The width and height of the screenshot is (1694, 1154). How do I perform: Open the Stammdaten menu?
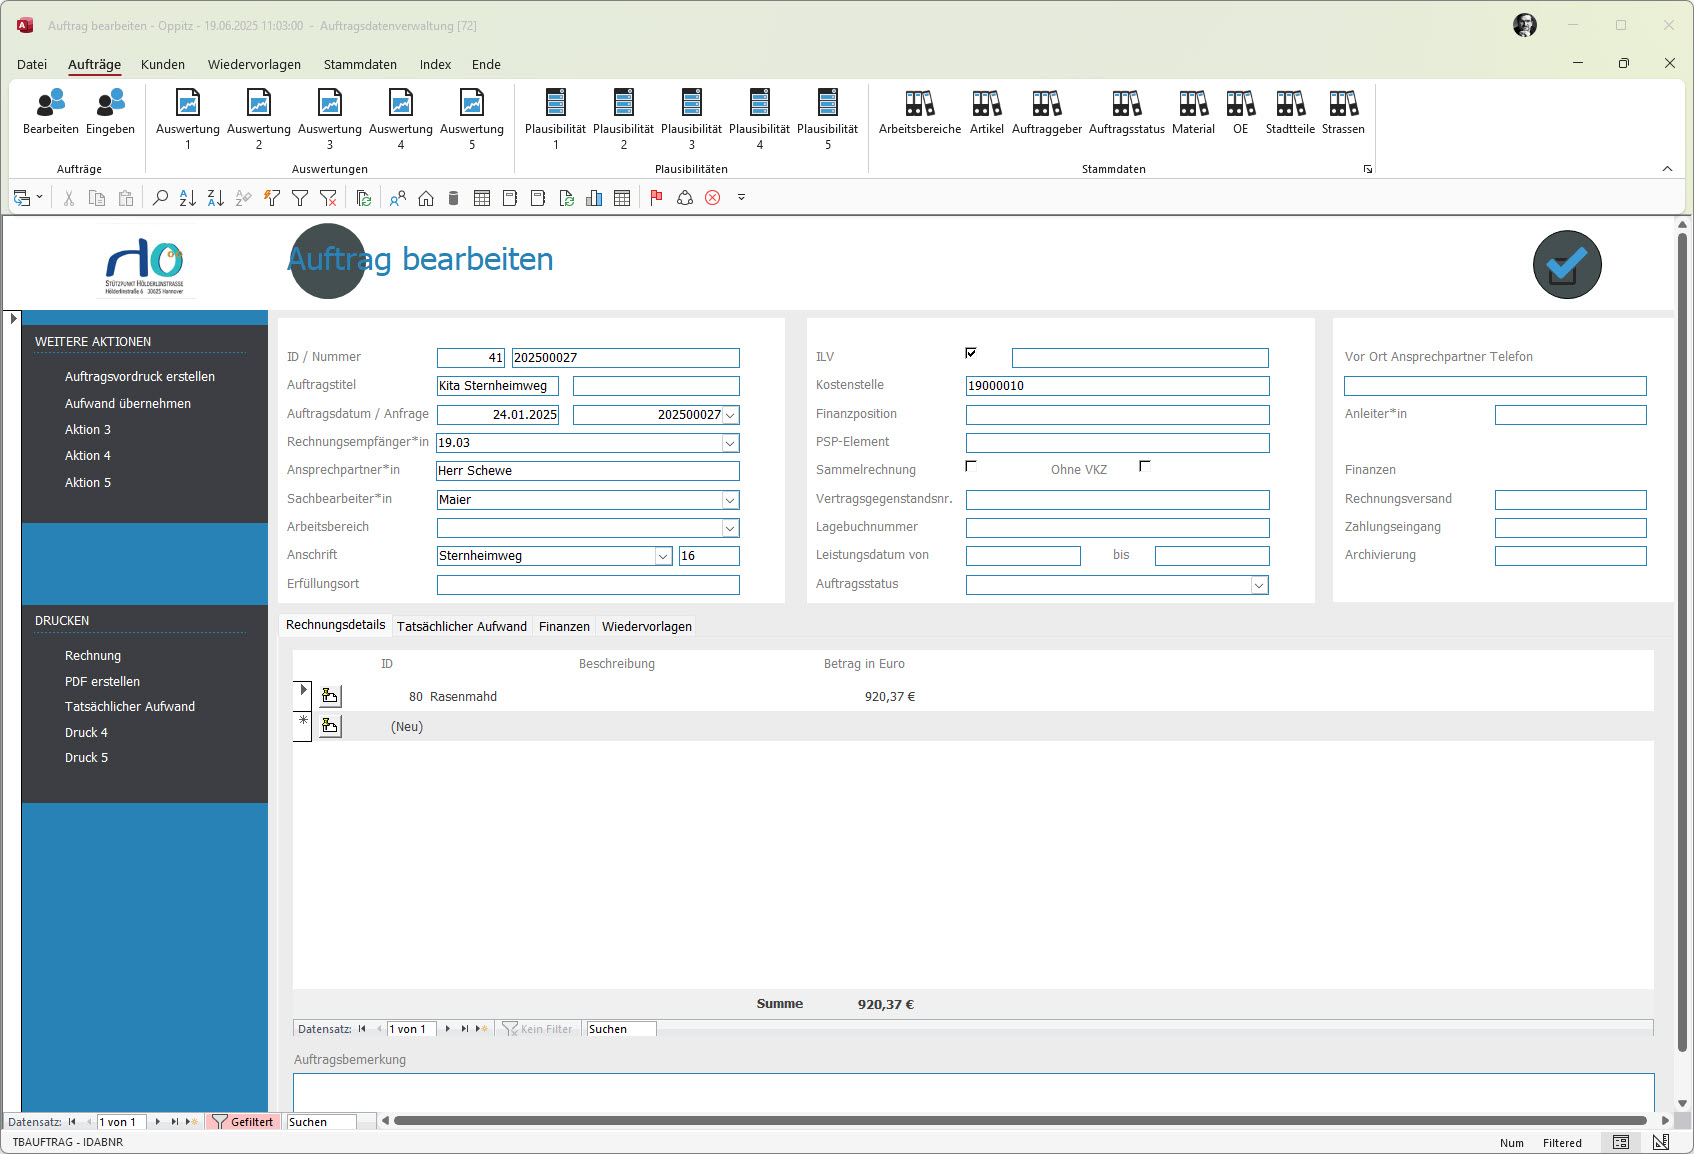[x=360, y=64]
